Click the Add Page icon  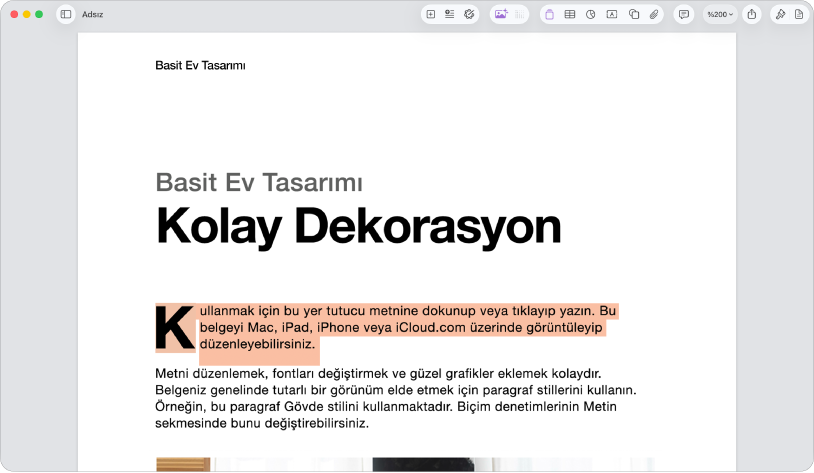(431, 15)
